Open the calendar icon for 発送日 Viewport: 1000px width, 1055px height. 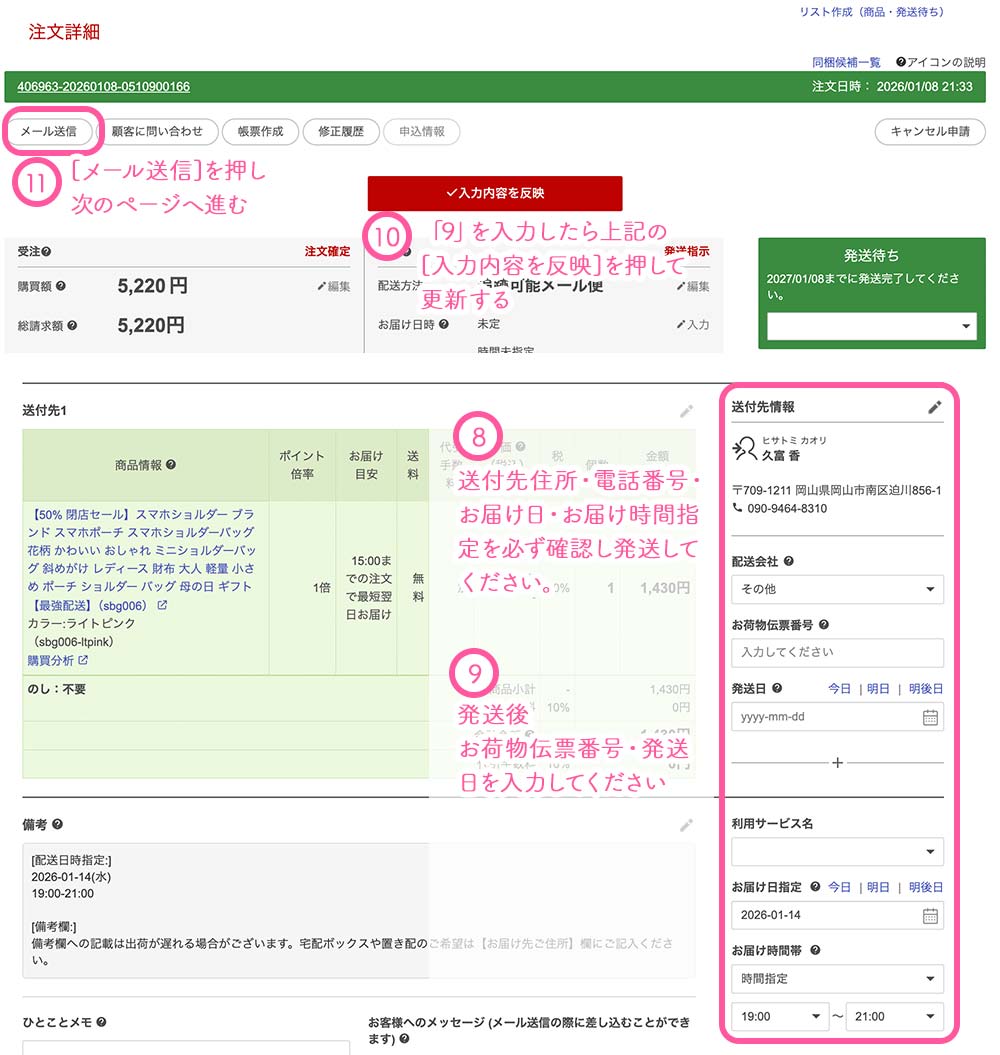point(930,717)
